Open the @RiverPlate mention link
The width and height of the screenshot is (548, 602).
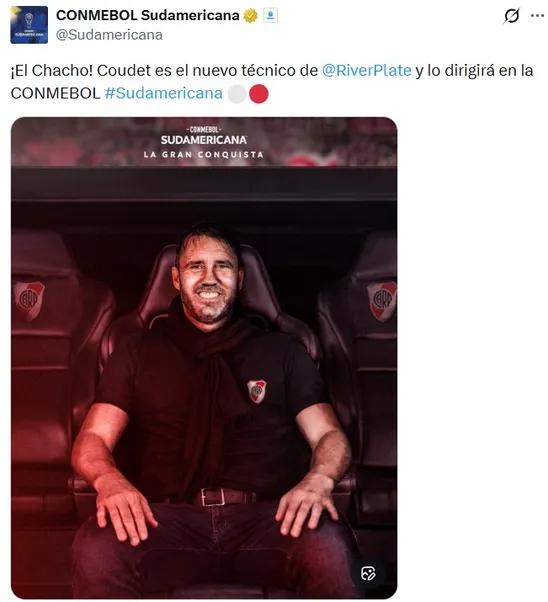tap(367, 71)
